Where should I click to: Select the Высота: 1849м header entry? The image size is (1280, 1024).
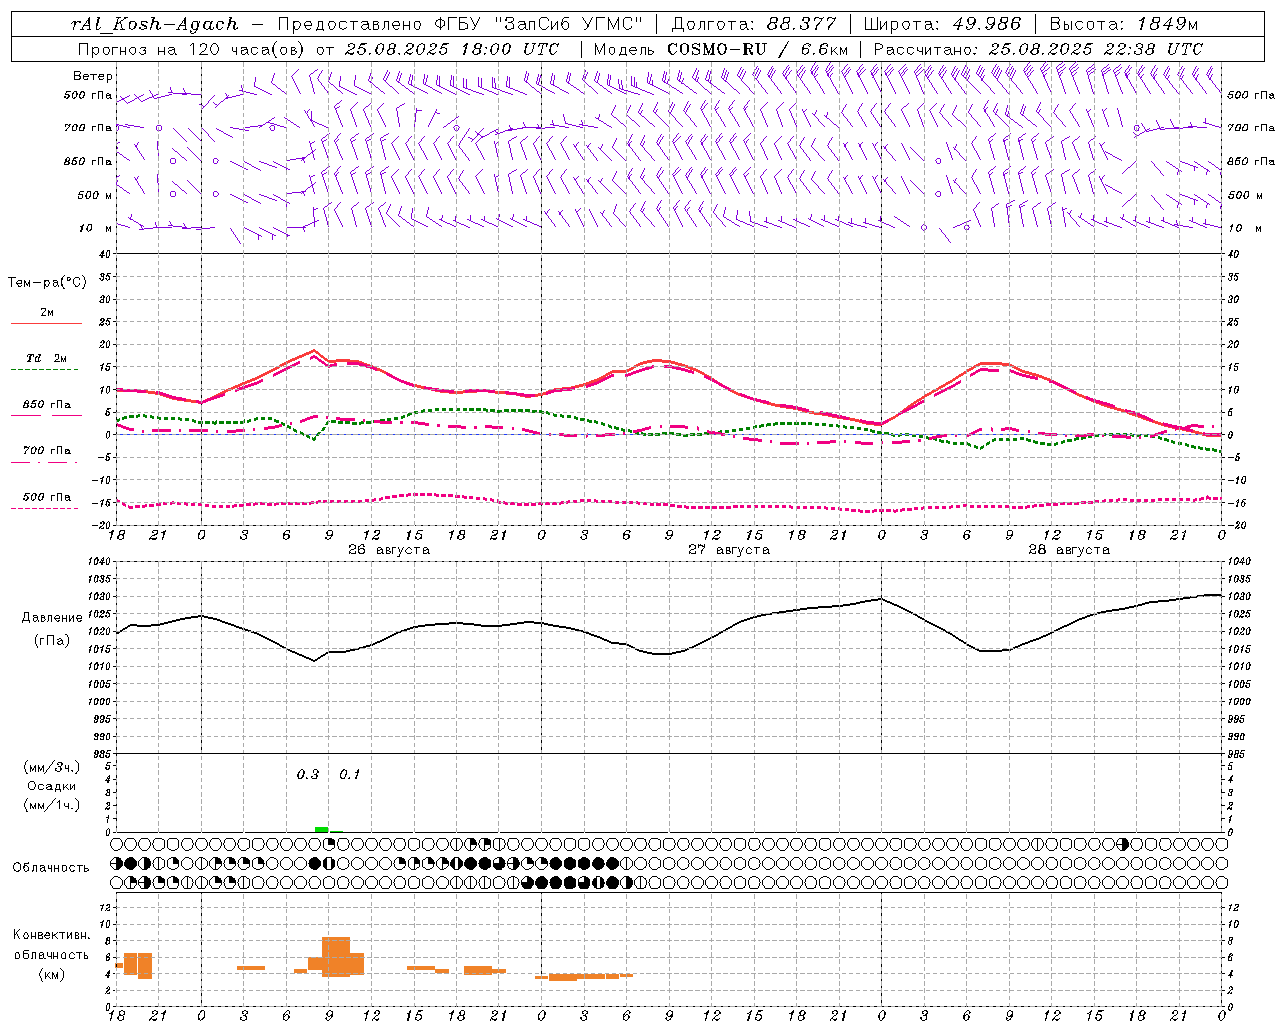tap(1123, 24)
